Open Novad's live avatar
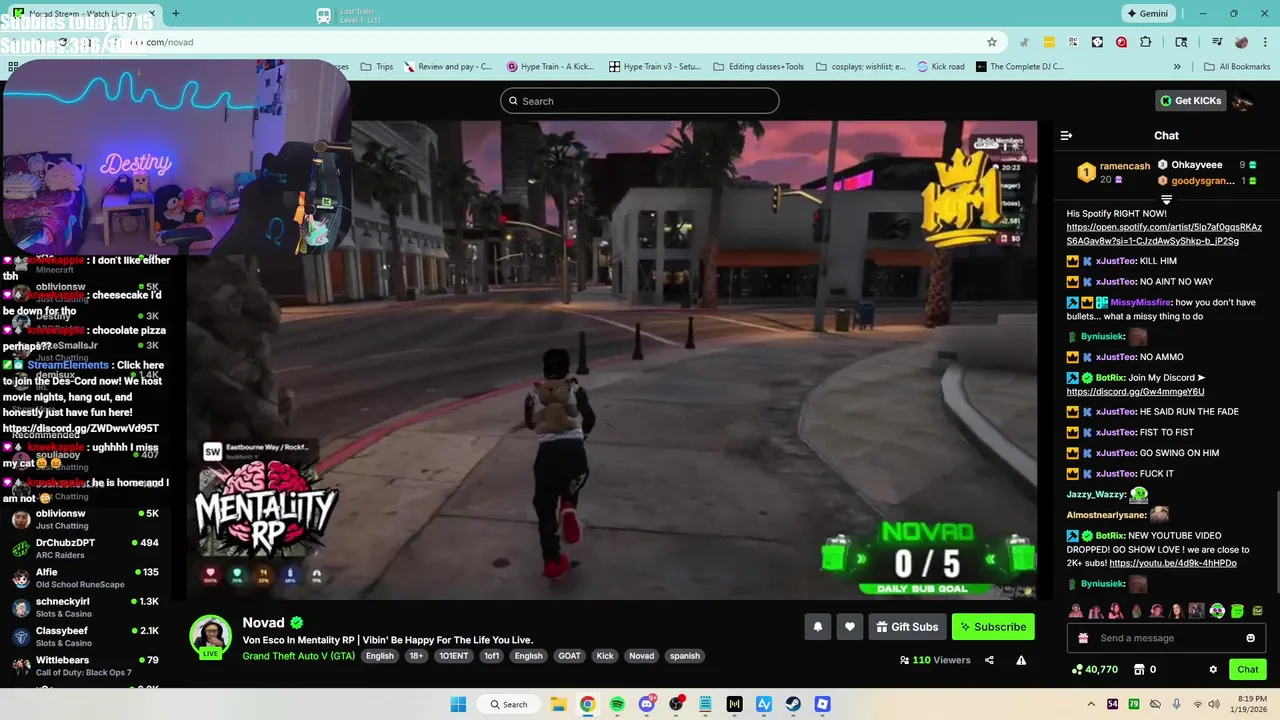This screenshot has width=1280, height=720. (211, 636)
